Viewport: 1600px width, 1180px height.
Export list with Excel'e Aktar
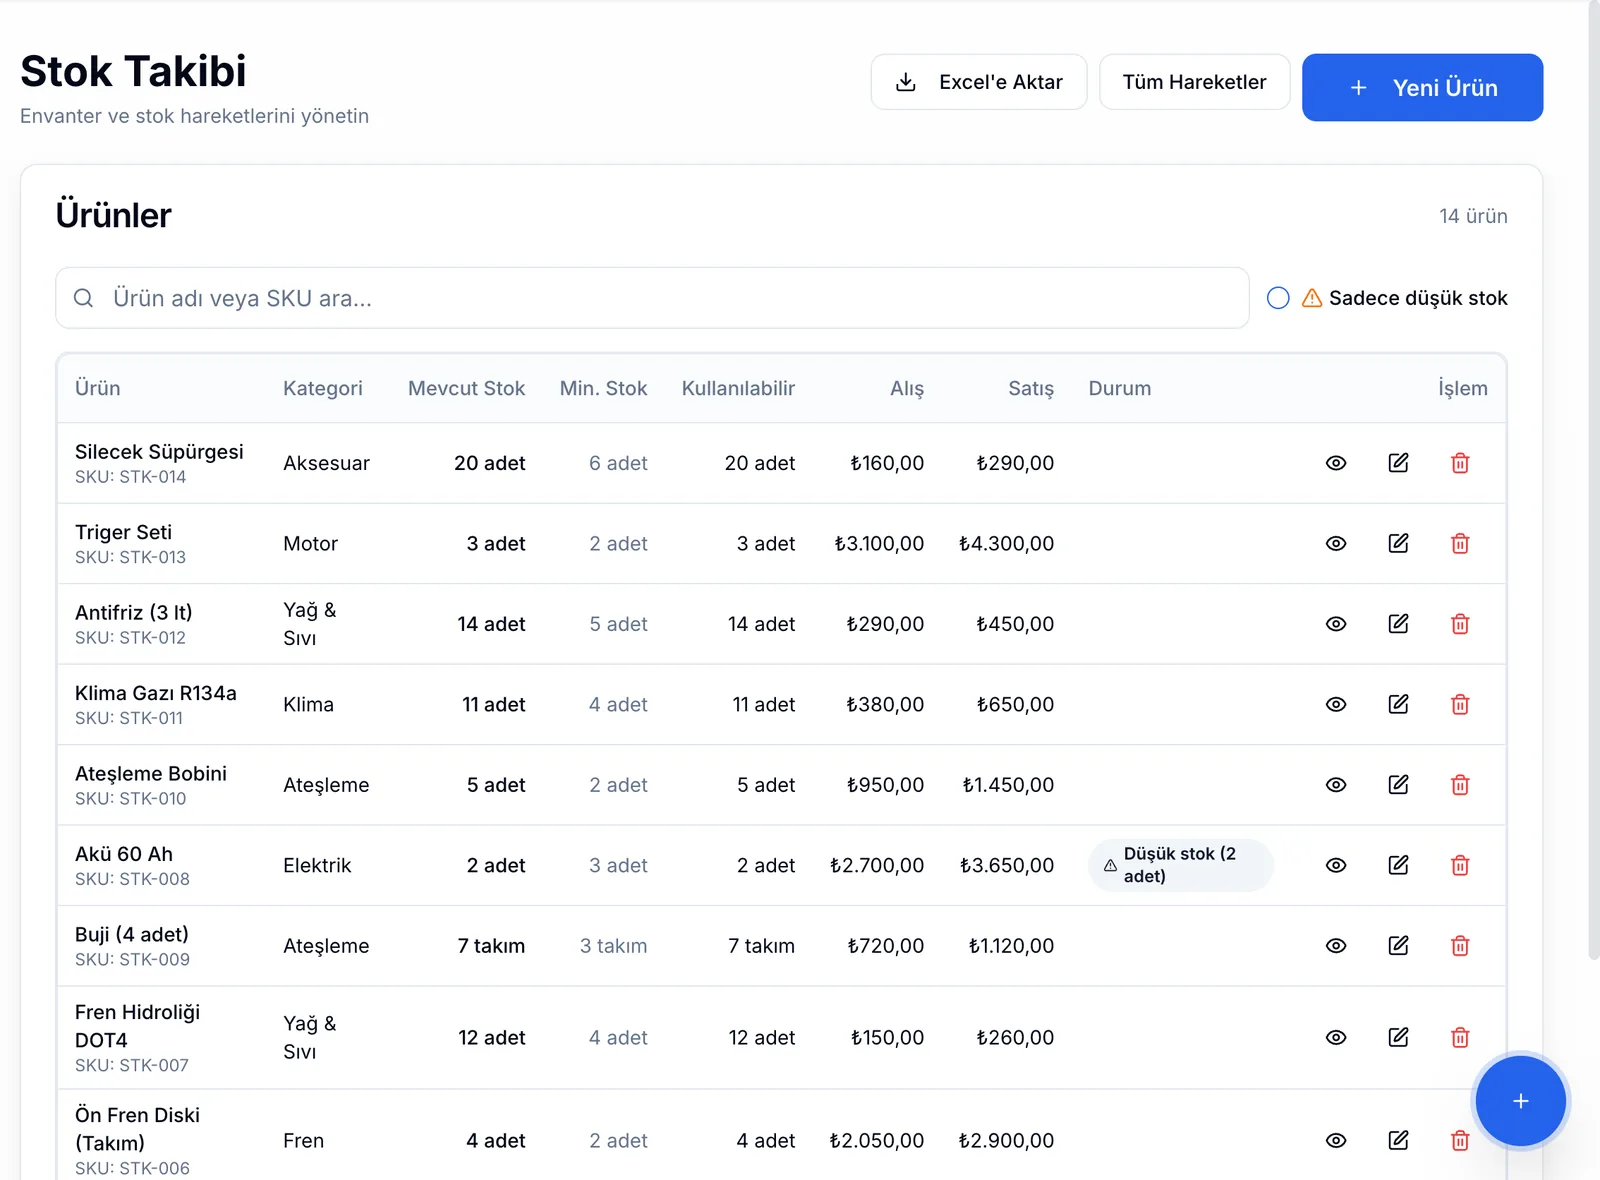[979, 82]
